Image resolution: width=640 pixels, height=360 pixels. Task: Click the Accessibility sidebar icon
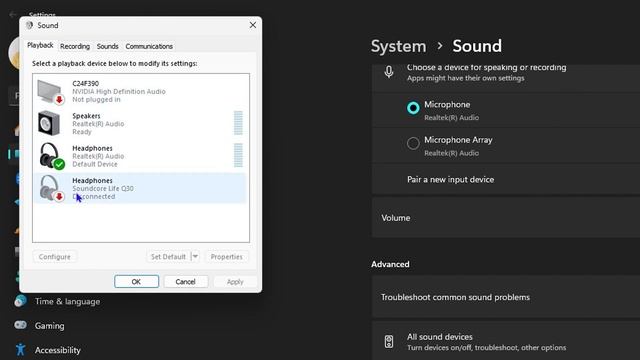click(20, 350)
